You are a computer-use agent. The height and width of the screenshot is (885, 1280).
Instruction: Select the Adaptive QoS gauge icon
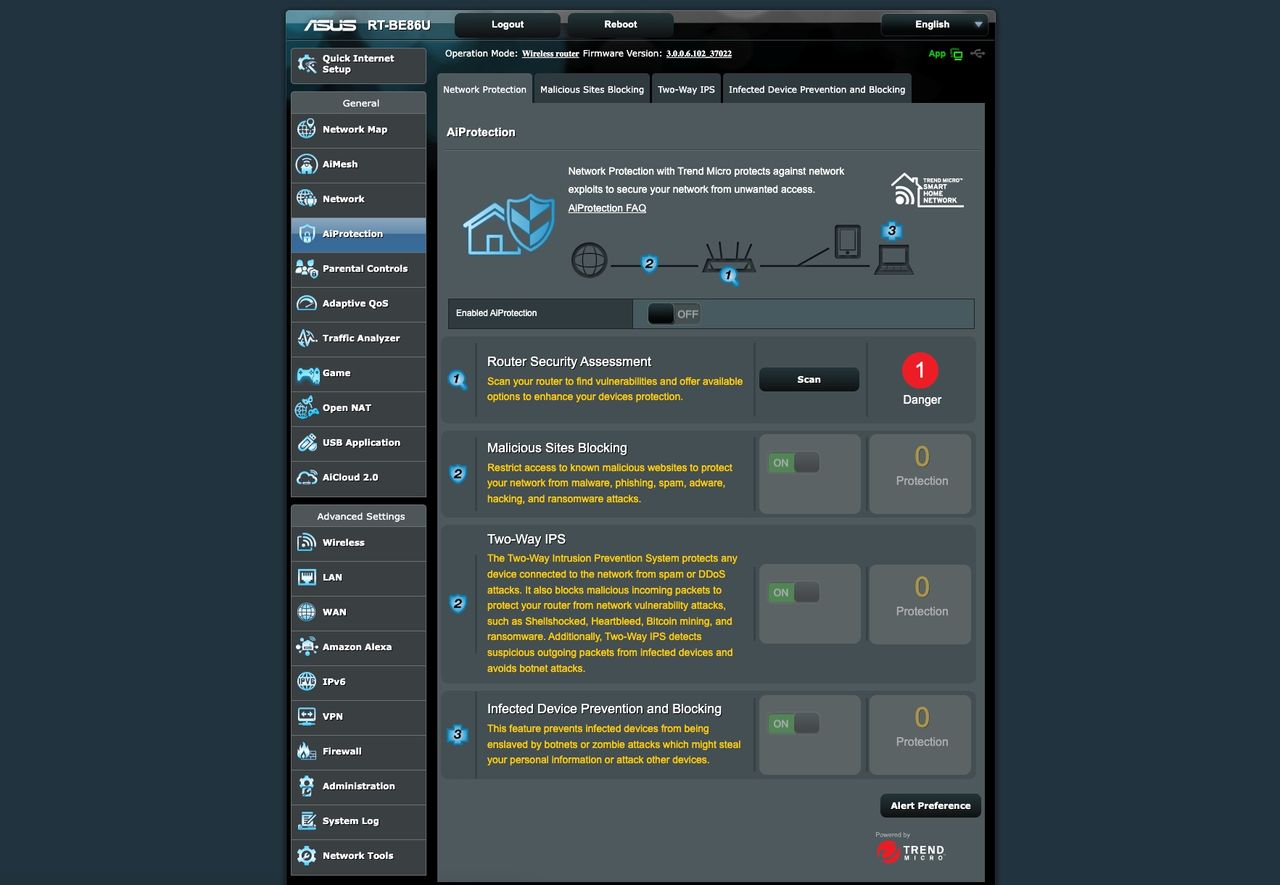click(307, 303)
